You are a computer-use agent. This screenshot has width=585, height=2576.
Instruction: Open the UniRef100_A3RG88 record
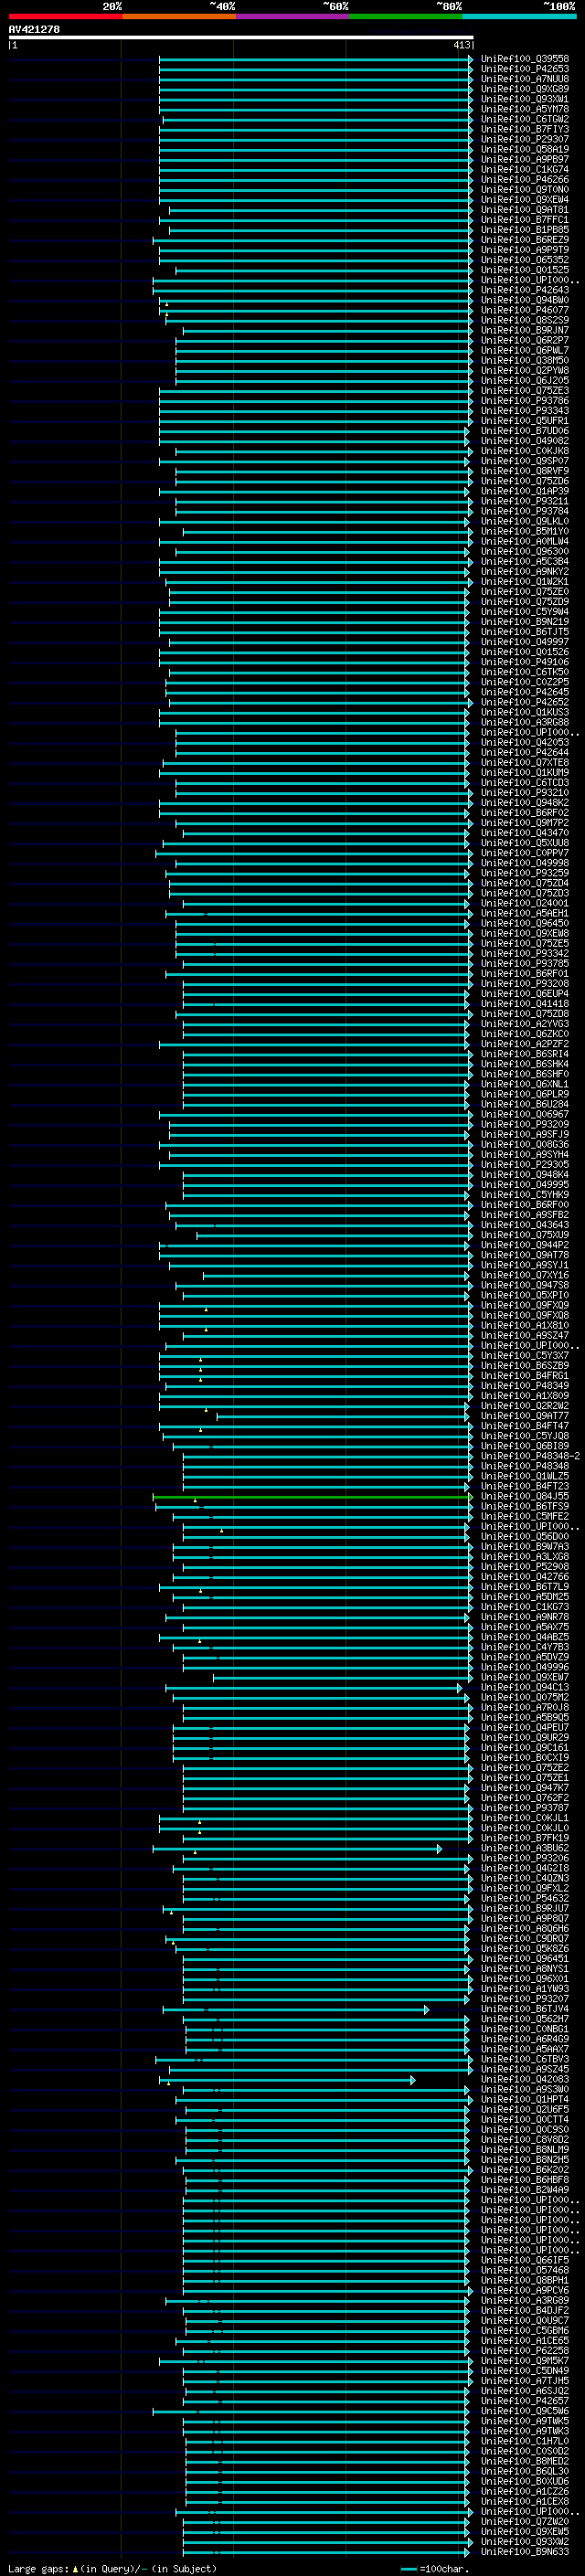pyautogui.click(x=525, y=723)
